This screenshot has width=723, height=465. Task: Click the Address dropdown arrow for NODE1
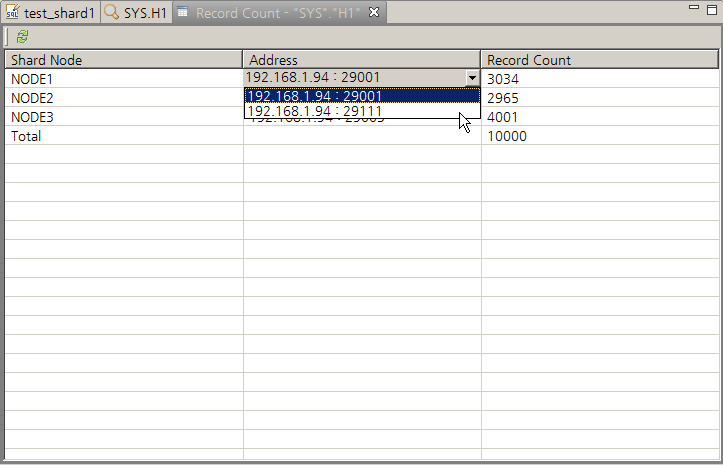coord(471,78)
